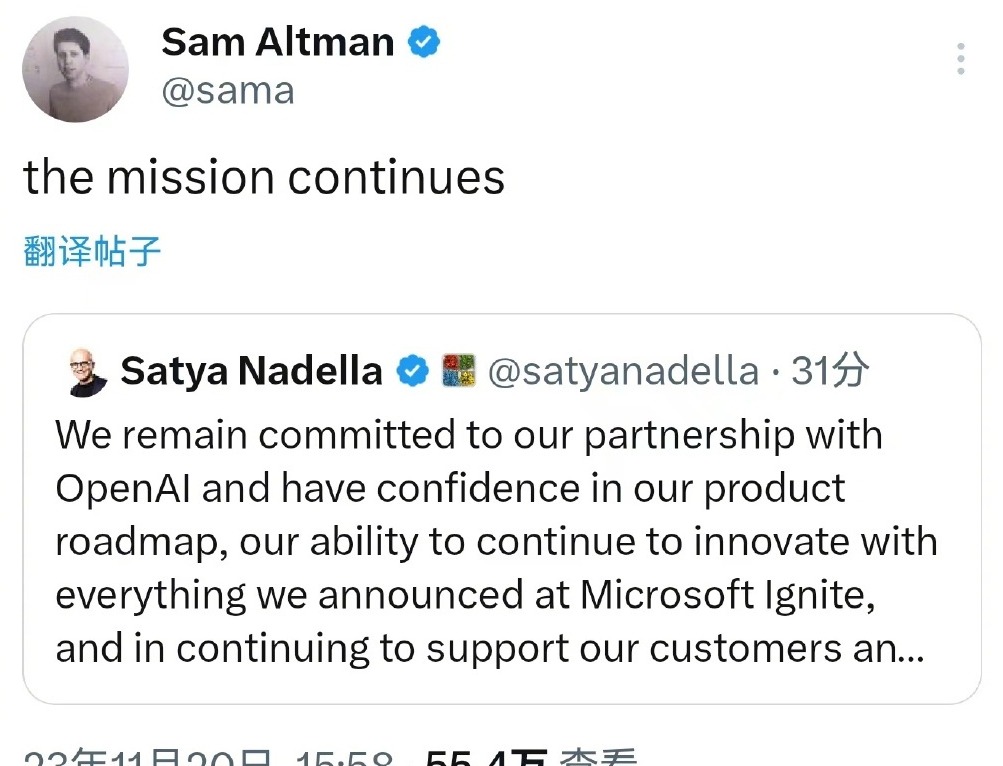Click the Microsoft logo affiliation badge
The height and width of the screenshot is (766, 1003).
tap(459, 371)
